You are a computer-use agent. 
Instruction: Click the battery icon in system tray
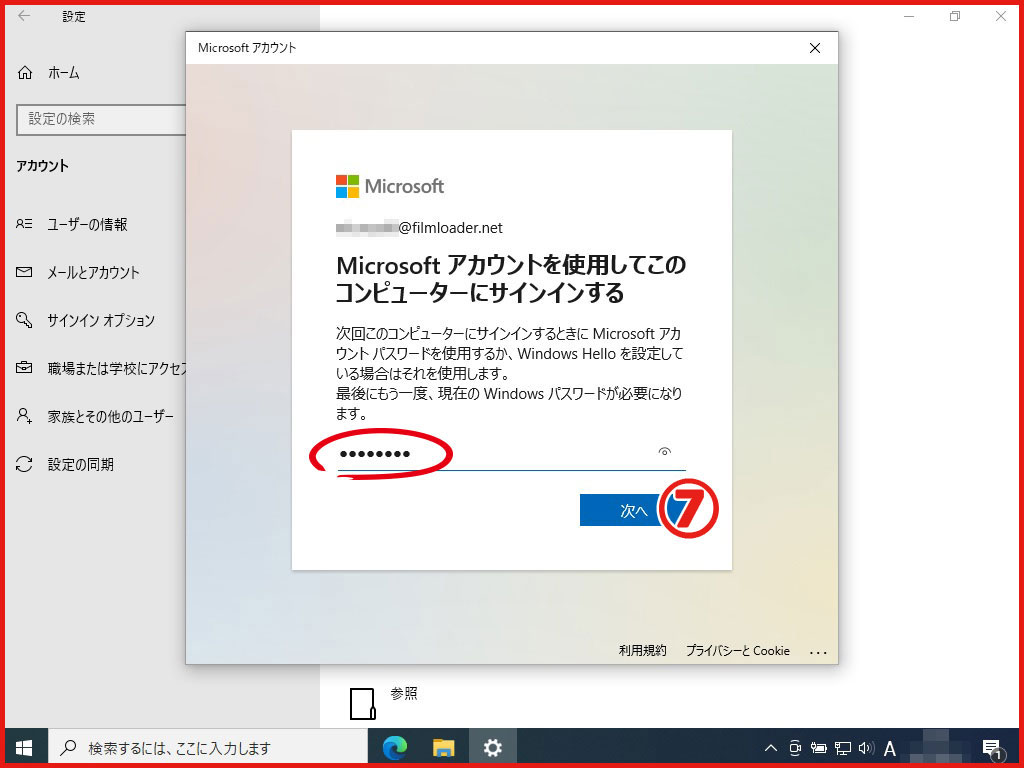click(x=818, y=748)
